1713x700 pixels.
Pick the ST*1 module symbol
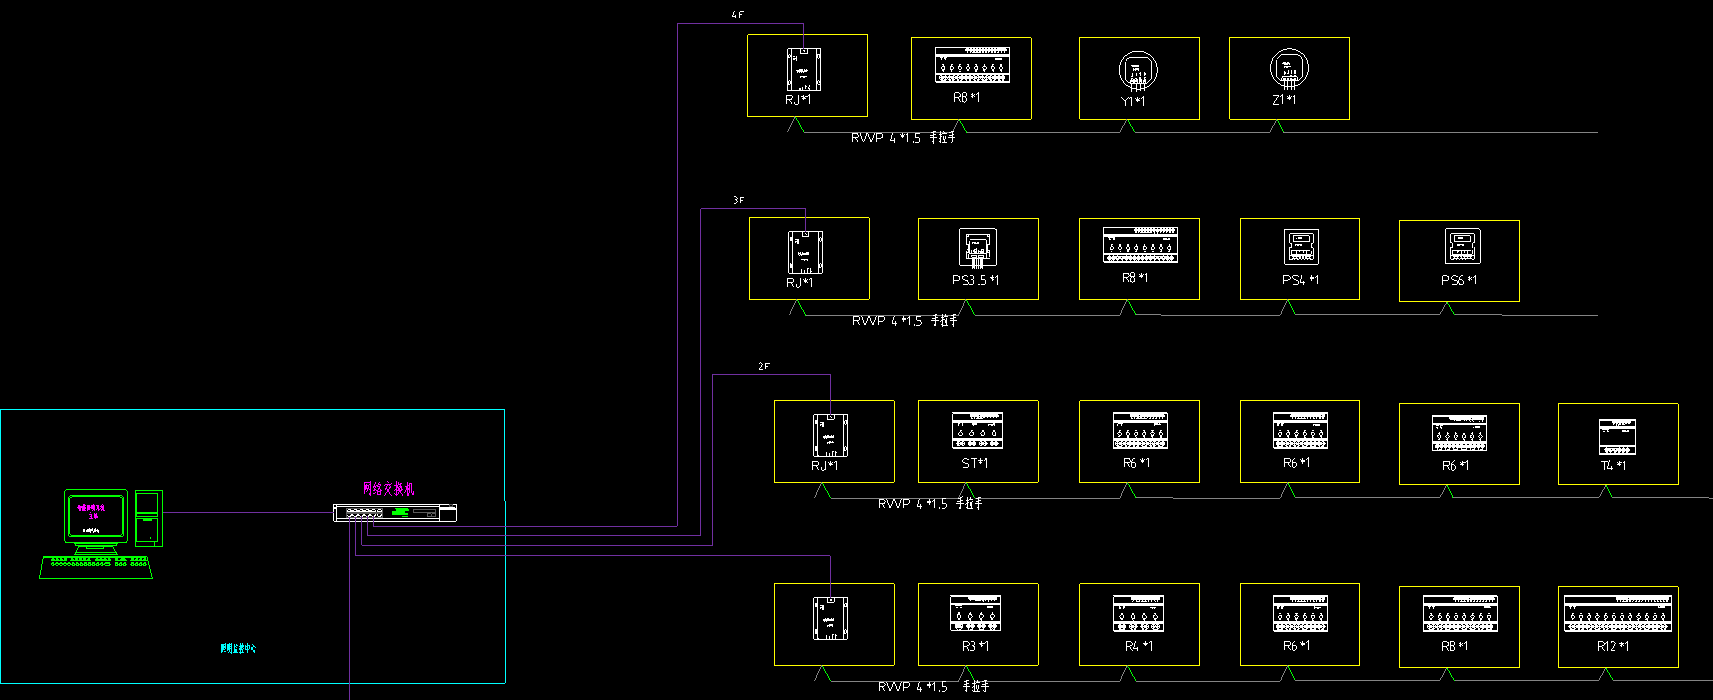[977, 430]
